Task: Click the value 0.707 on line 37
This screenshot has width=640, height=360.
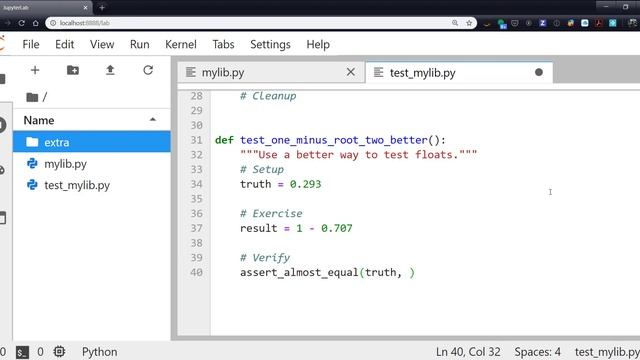Action: 337,228
